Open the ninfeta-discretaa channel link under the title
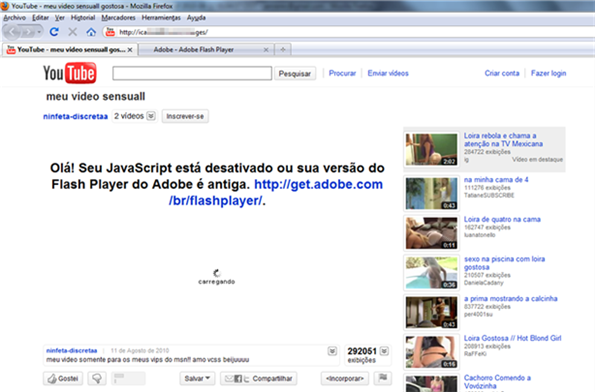Image resolution: width=595 pixels, height=392 pixels. click(75, 116)
